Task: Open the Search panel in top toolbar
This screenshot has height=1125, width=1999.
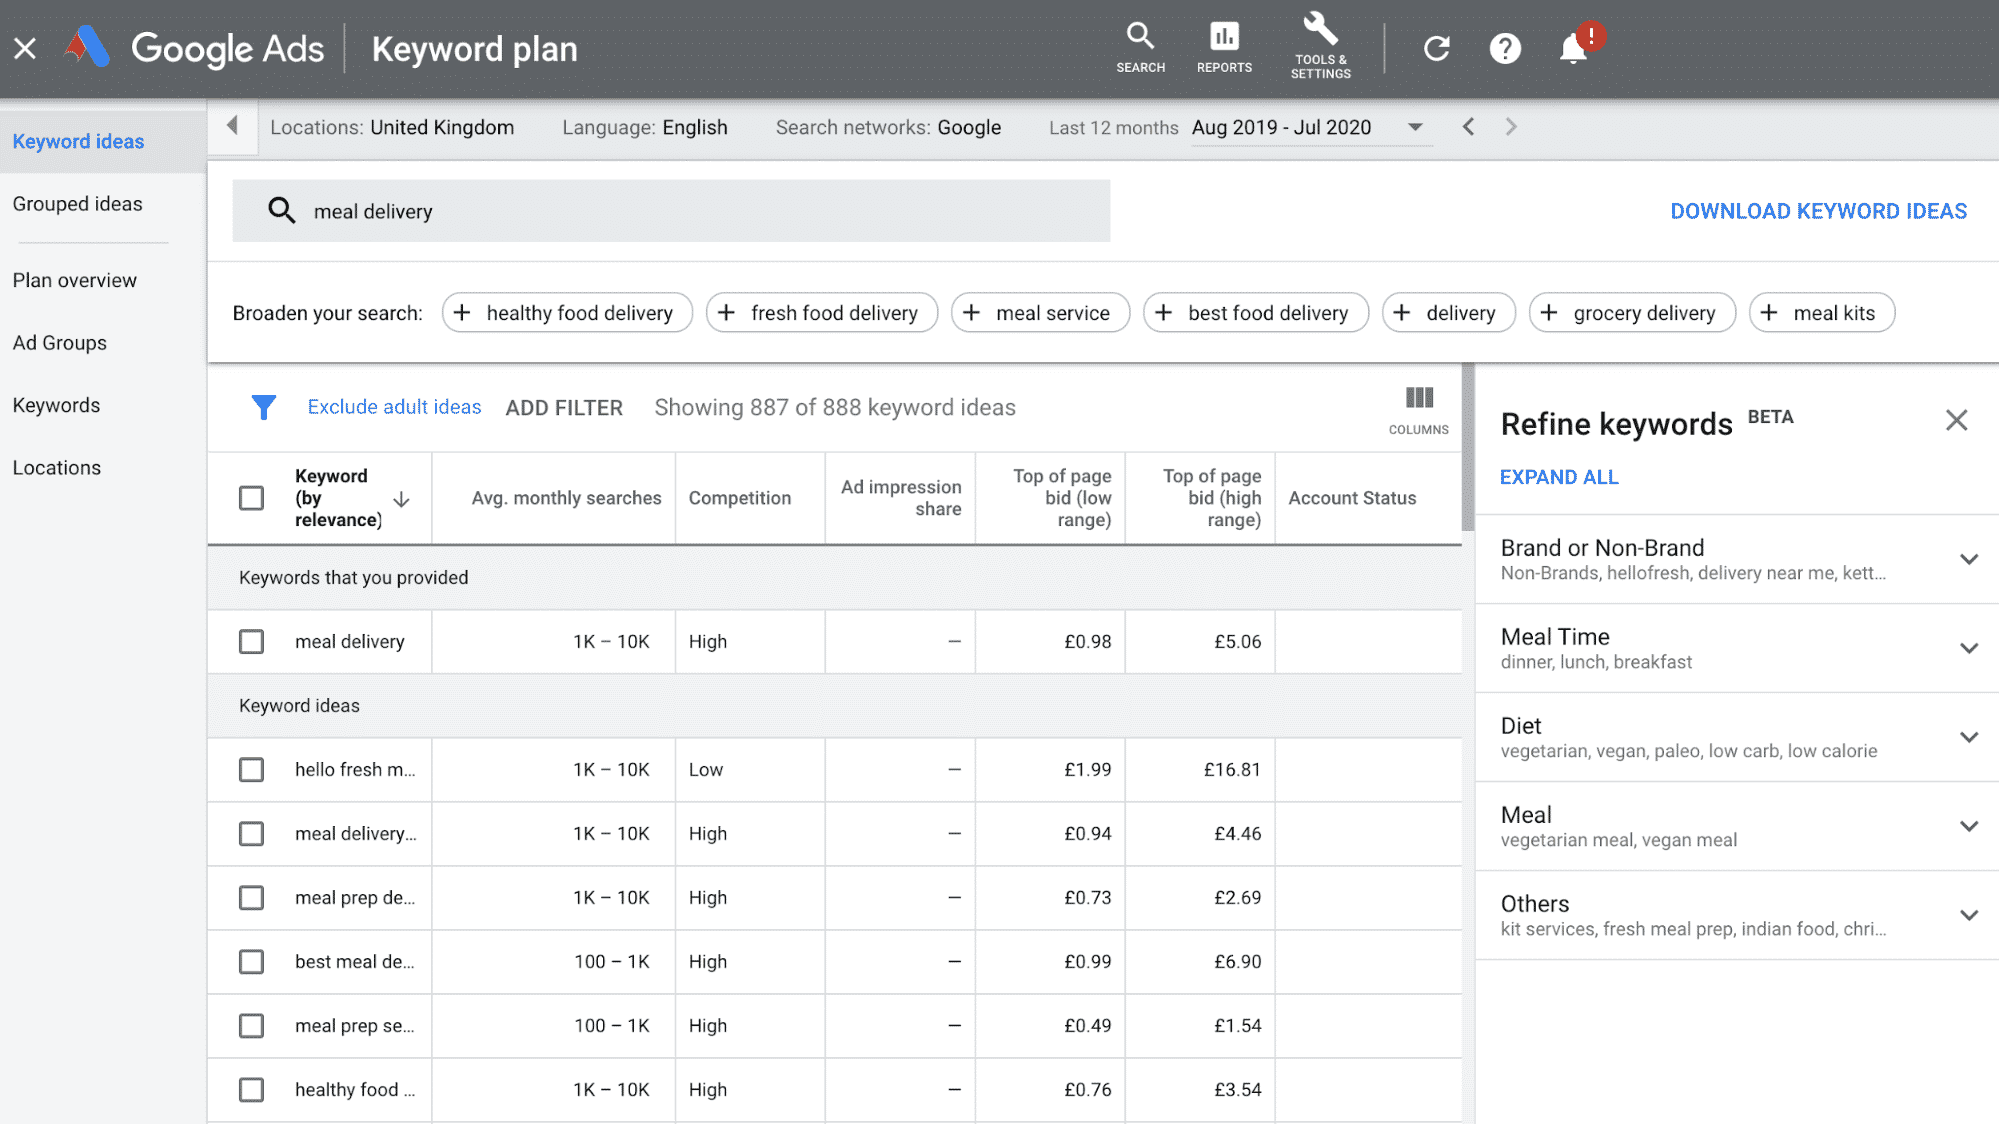Action: click(1140, 47)
